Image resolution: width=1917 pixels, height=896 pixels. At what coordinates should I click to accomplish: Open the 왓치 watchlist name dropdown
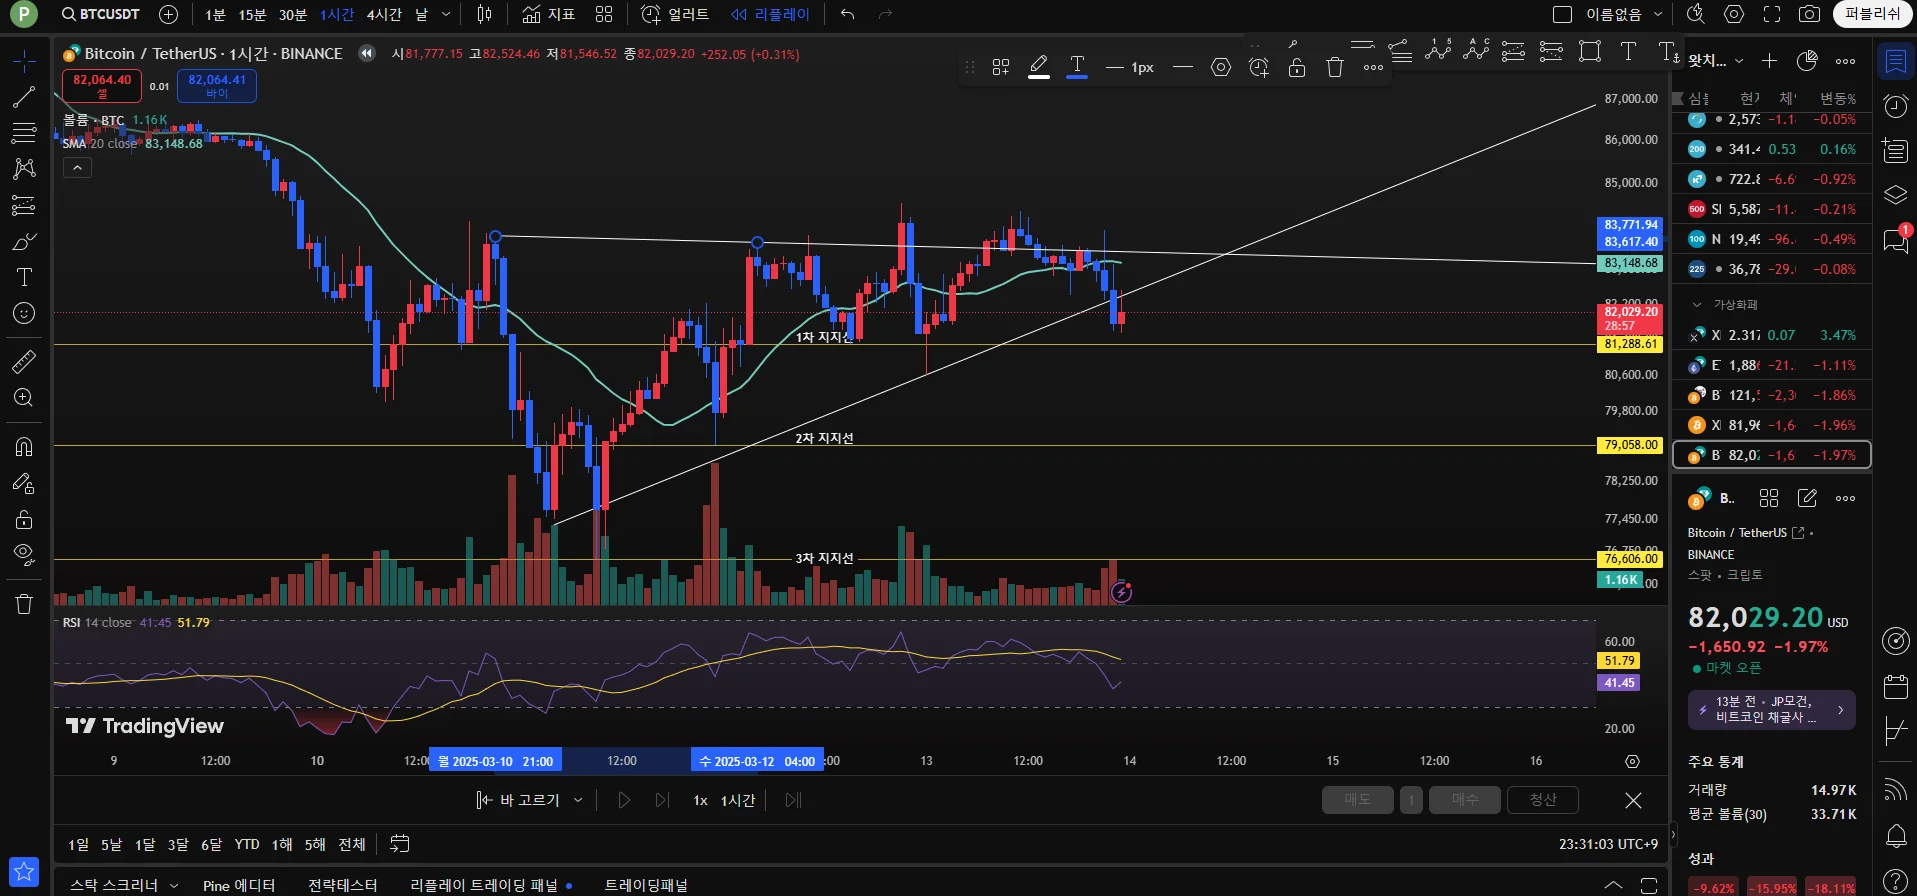click(x=1716, y=61)
